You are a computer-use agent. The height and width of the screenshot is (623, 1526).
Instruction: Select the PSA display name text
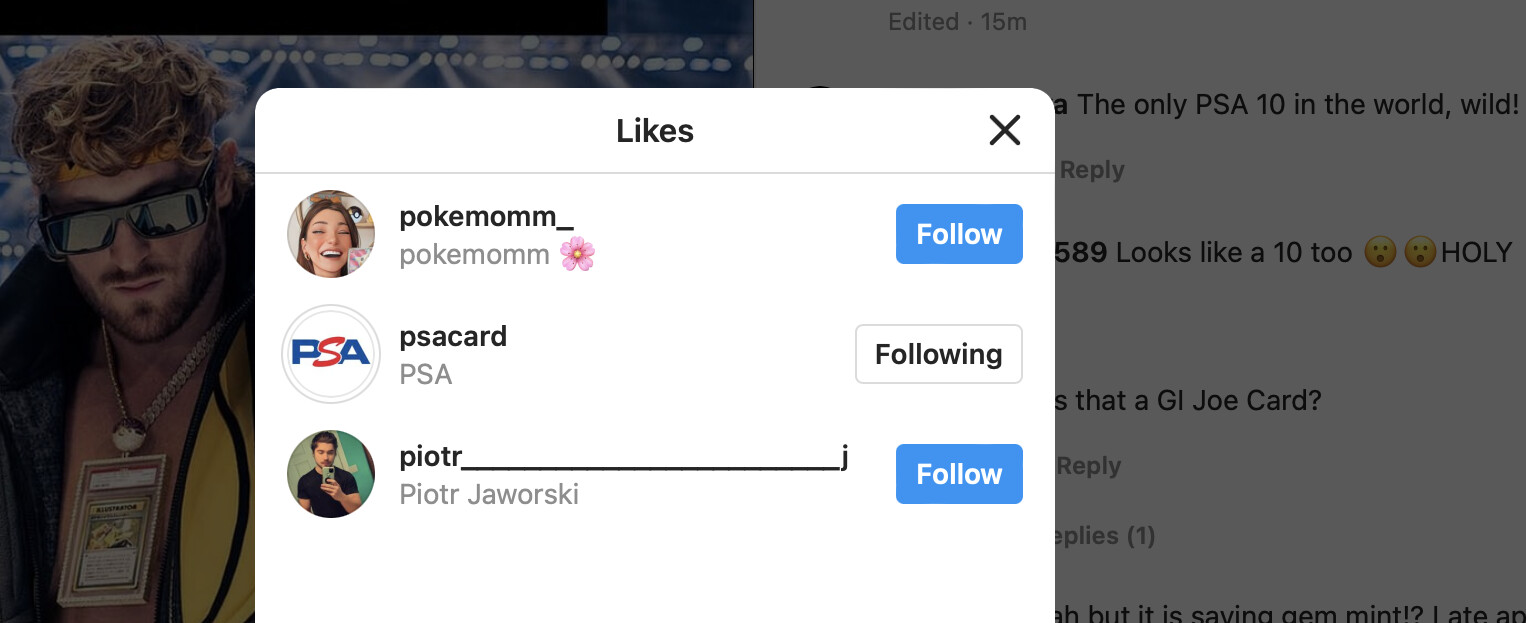click(426, 374)
